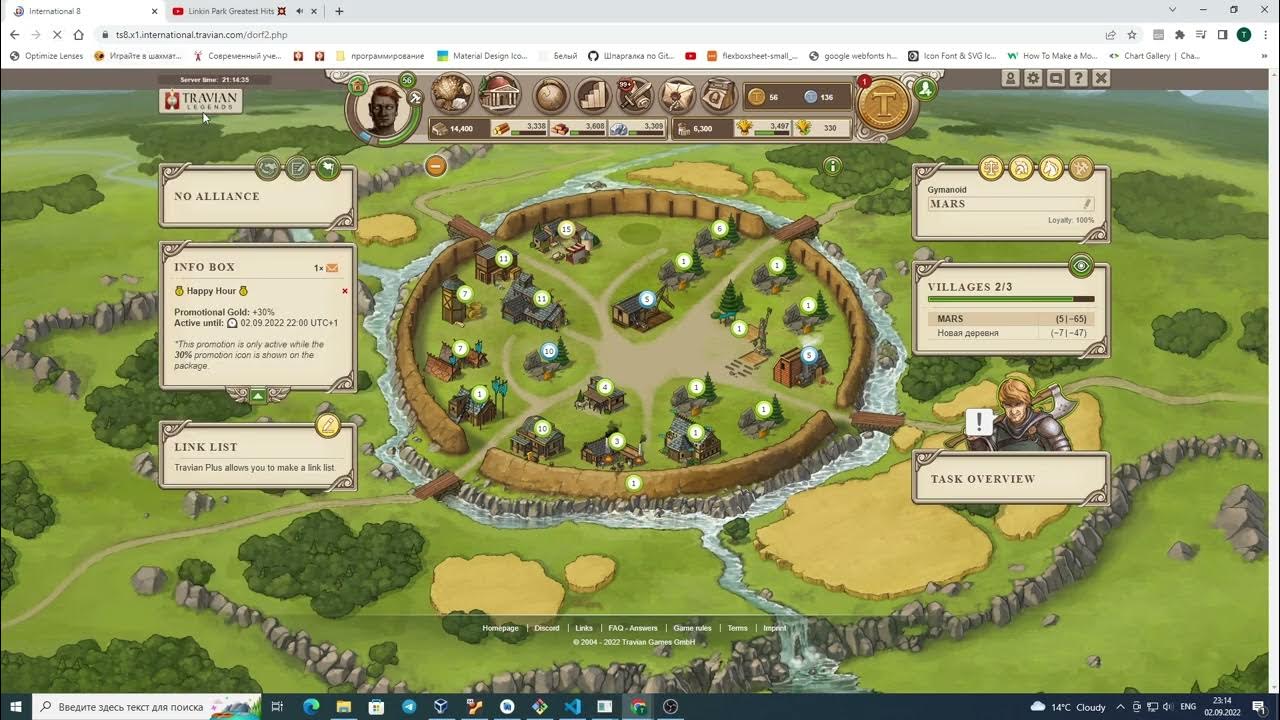The width and height of the screenshot is (1280, 720).
Task: Select wall level 1 badge at bottom
Action: (x=632, y=483)
